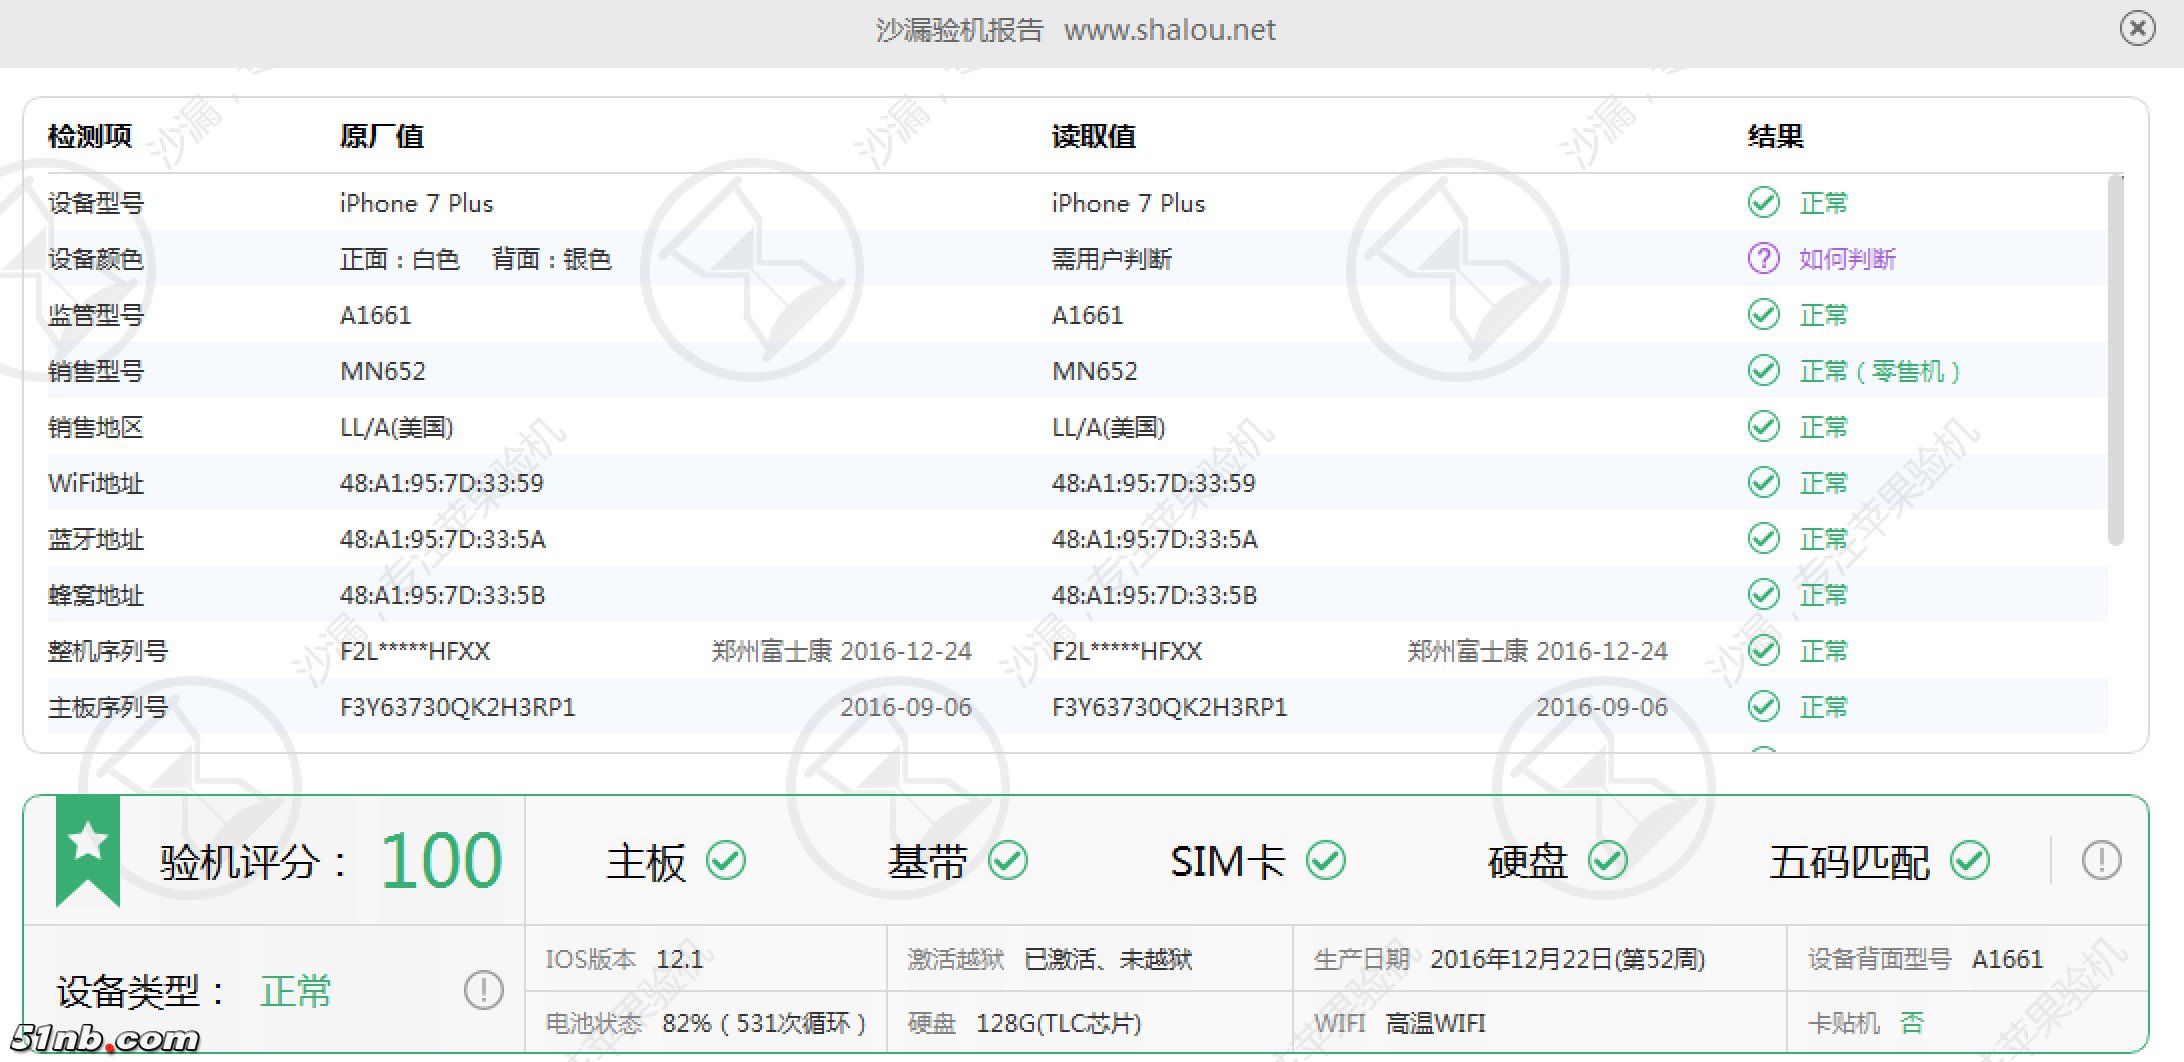
Task: Select the 主板序列号 row value F3Y63730QK2H3RP1
Action: pos(457,707)
